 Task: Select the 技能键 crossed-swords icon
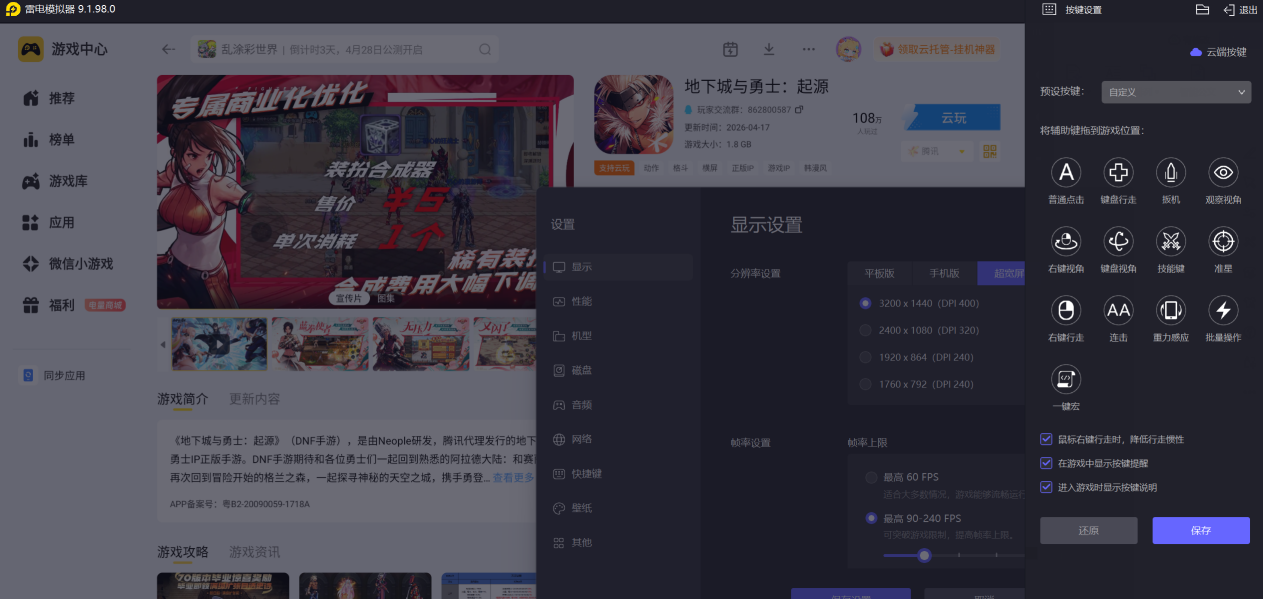1170,241
